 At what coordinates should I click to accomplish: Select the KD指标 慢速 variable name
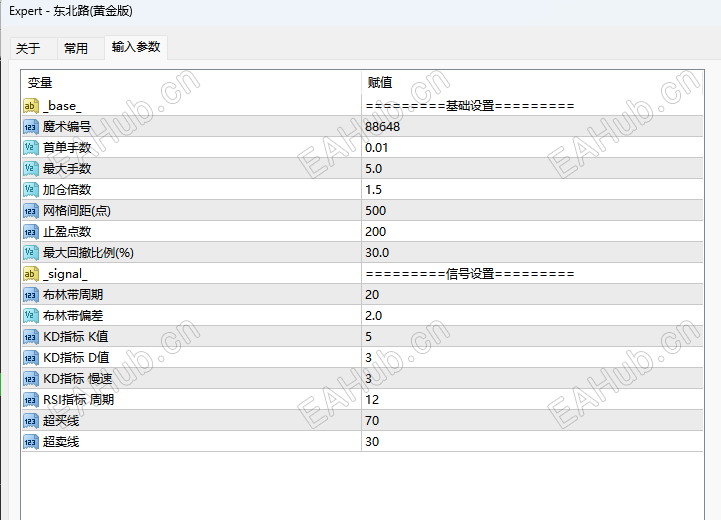click(x=78, y=379)
